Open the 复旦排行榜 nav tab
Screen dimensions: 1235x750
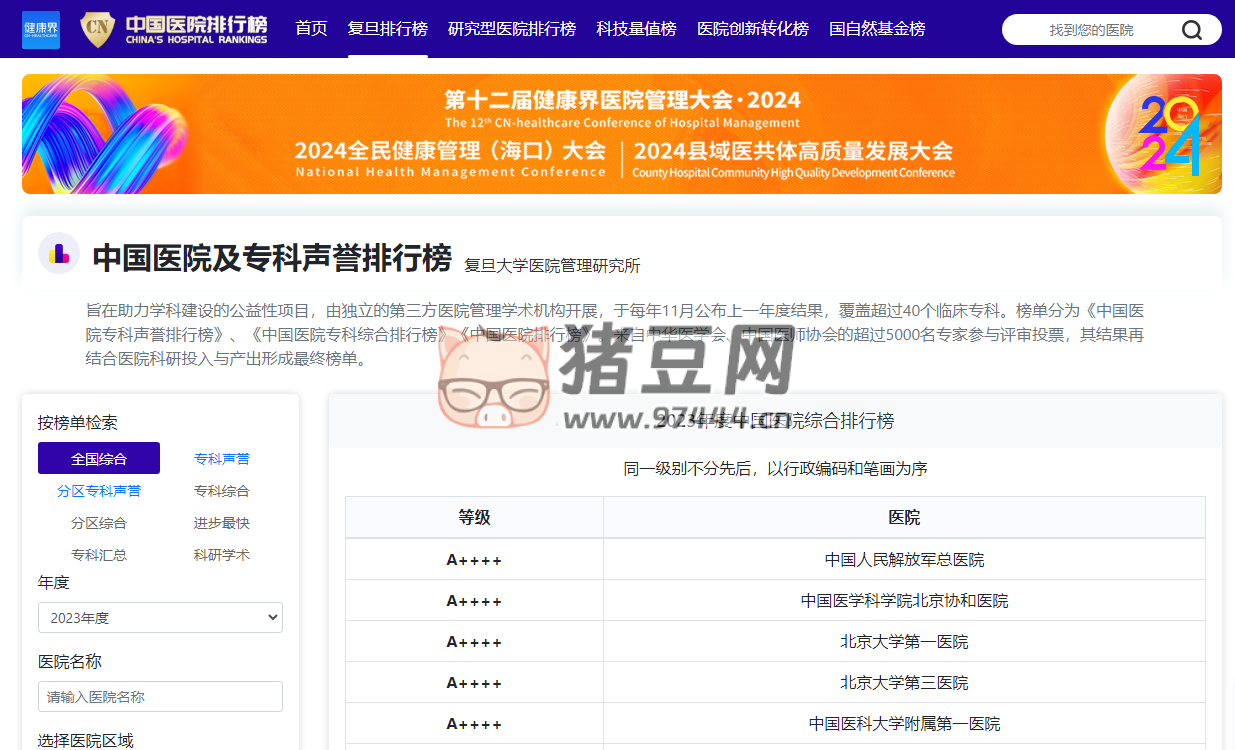click(388, 29)
